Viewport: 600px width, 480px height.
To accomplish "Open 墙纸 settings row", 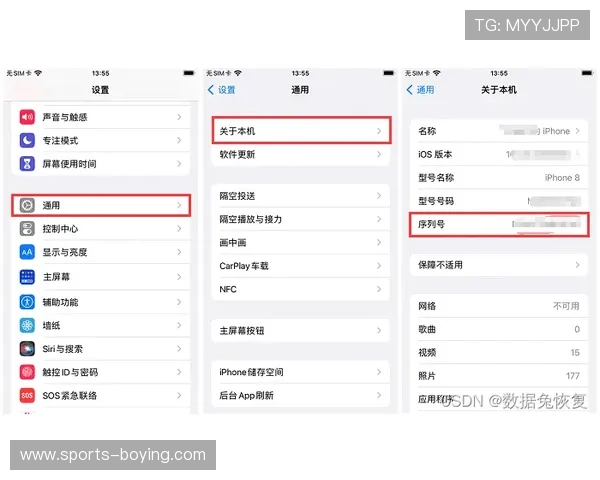I will tap(101, 325).
